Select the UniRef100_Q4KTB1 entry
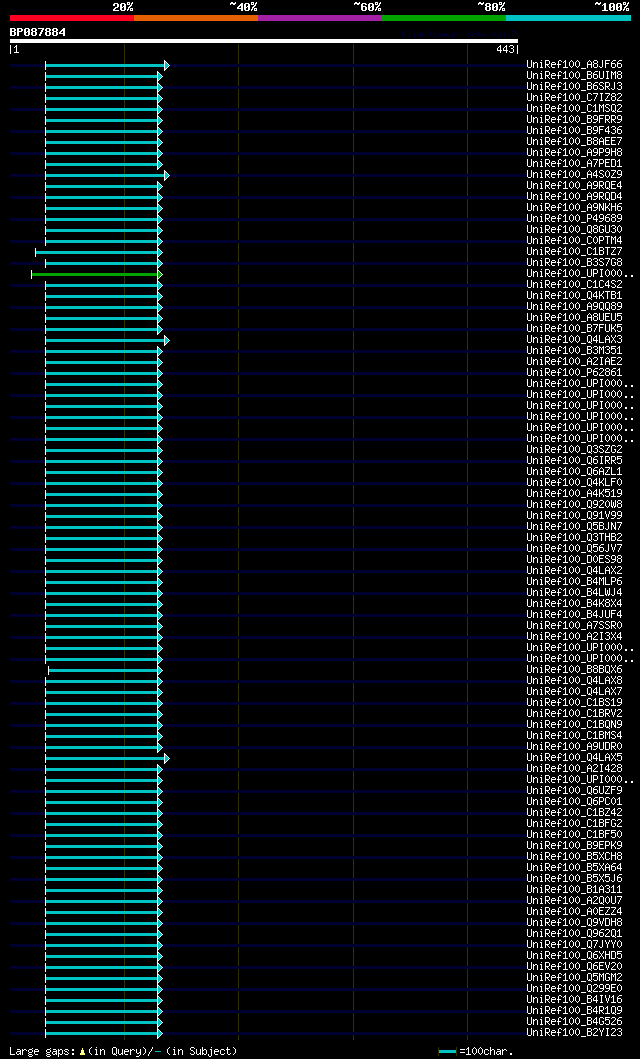640x1059 pixels. click(575, 296)
